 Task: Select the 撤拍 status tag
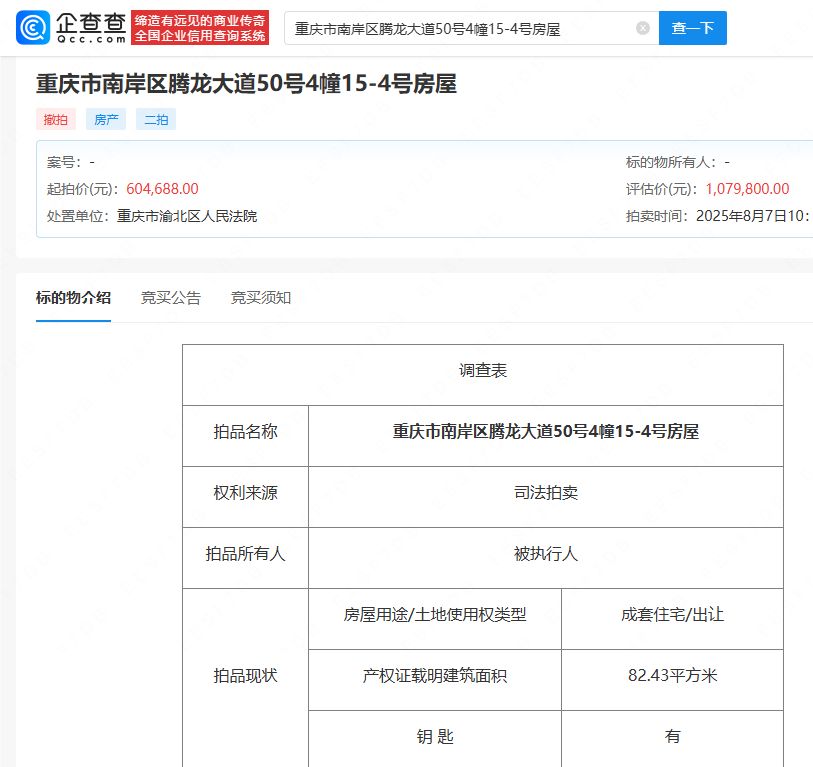(56, 119)
